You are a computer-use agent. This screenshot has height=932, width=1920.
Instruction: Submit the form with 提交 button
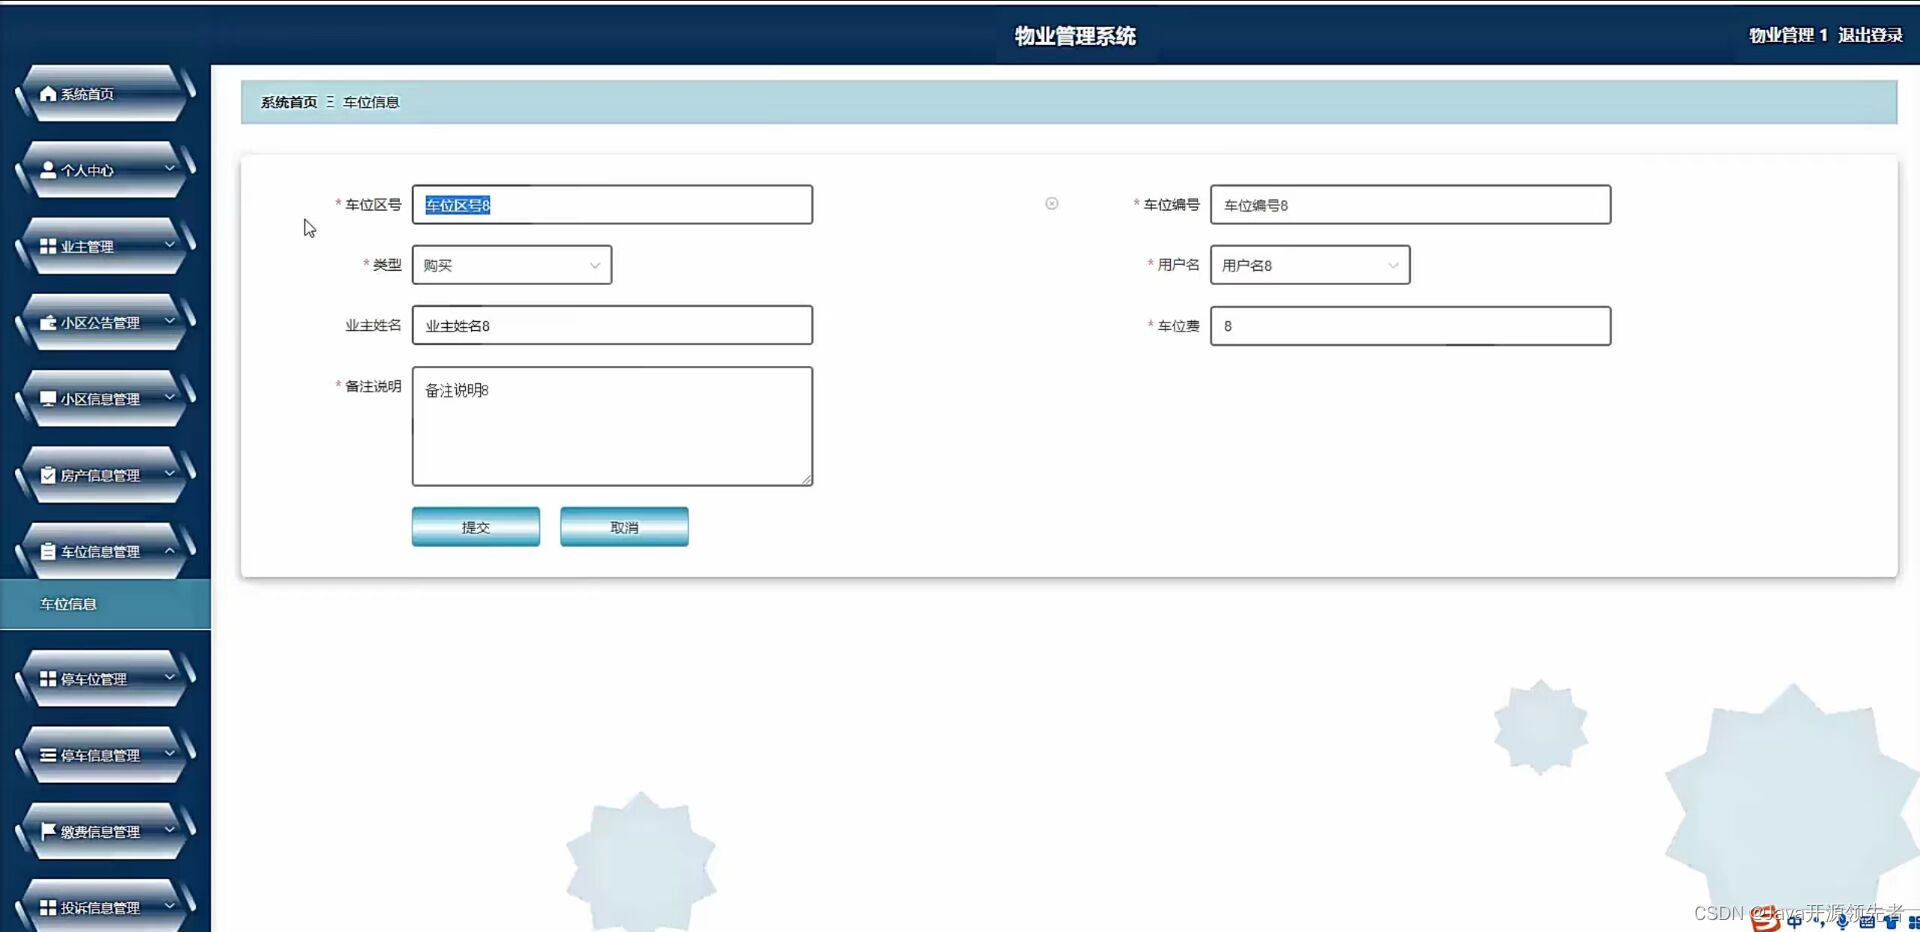click(x=476, y=527)
